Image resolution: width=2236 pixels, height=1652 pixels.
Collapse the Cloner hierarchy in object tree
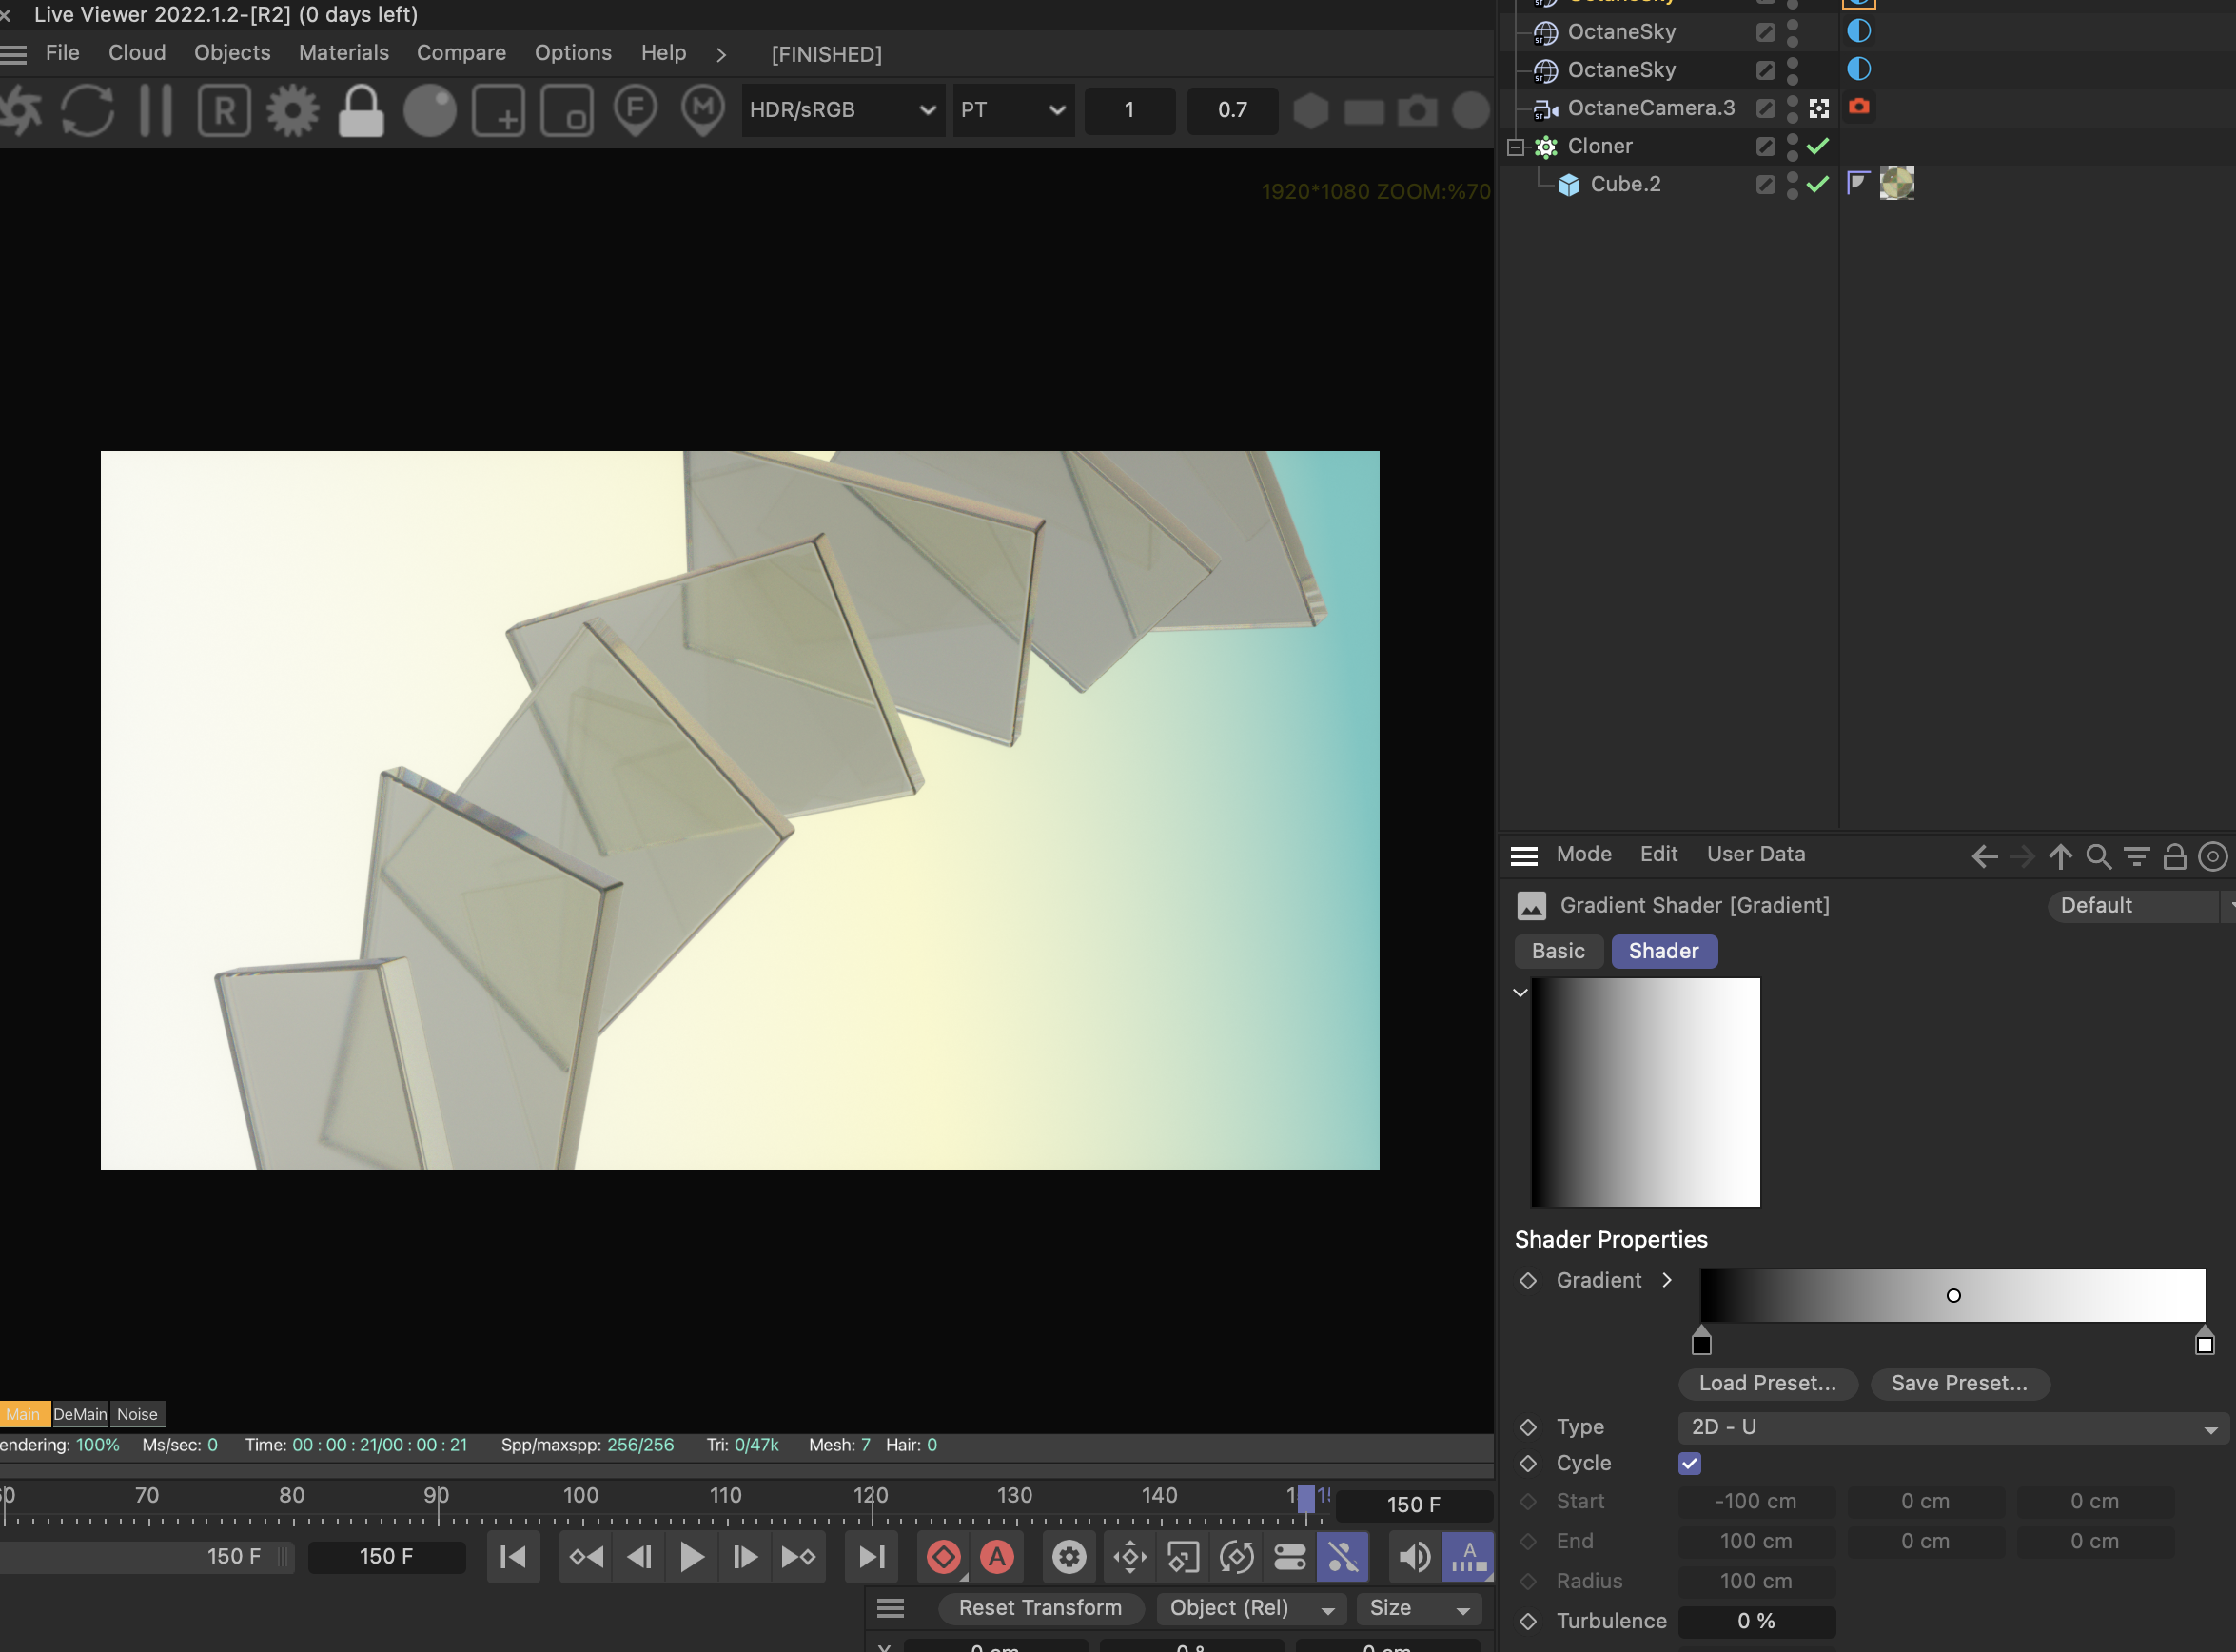pyautogui.click(x=1516, y=147)
